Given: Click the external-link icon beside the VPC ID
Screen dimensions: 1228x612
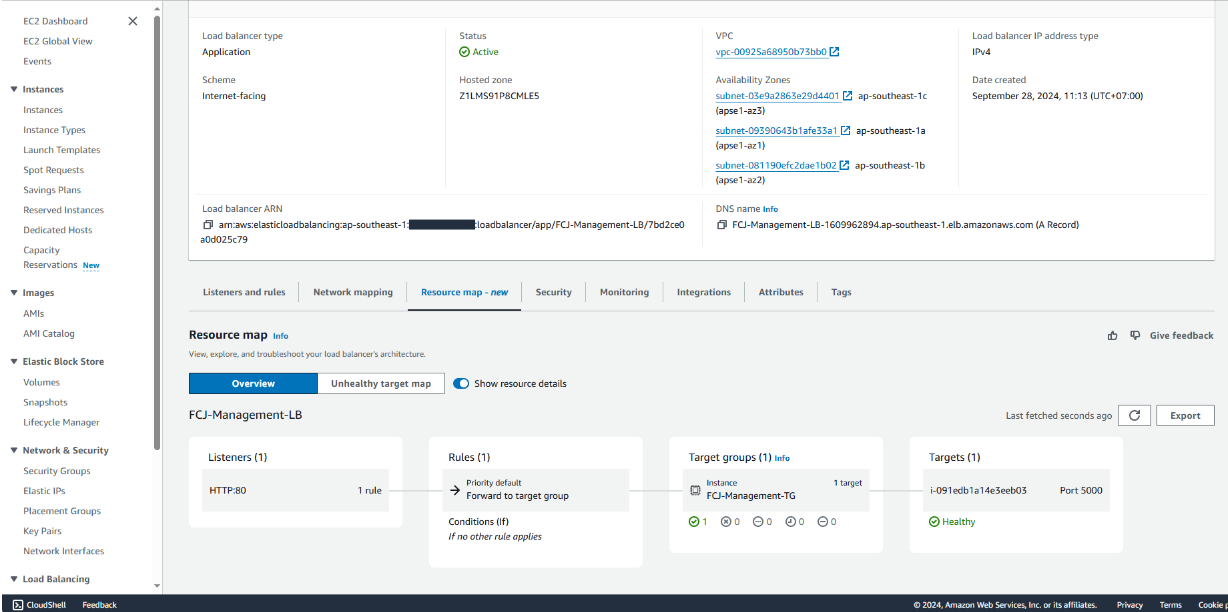Looking at the screenshot, I should pyautogui.click(x=835, y=52).
